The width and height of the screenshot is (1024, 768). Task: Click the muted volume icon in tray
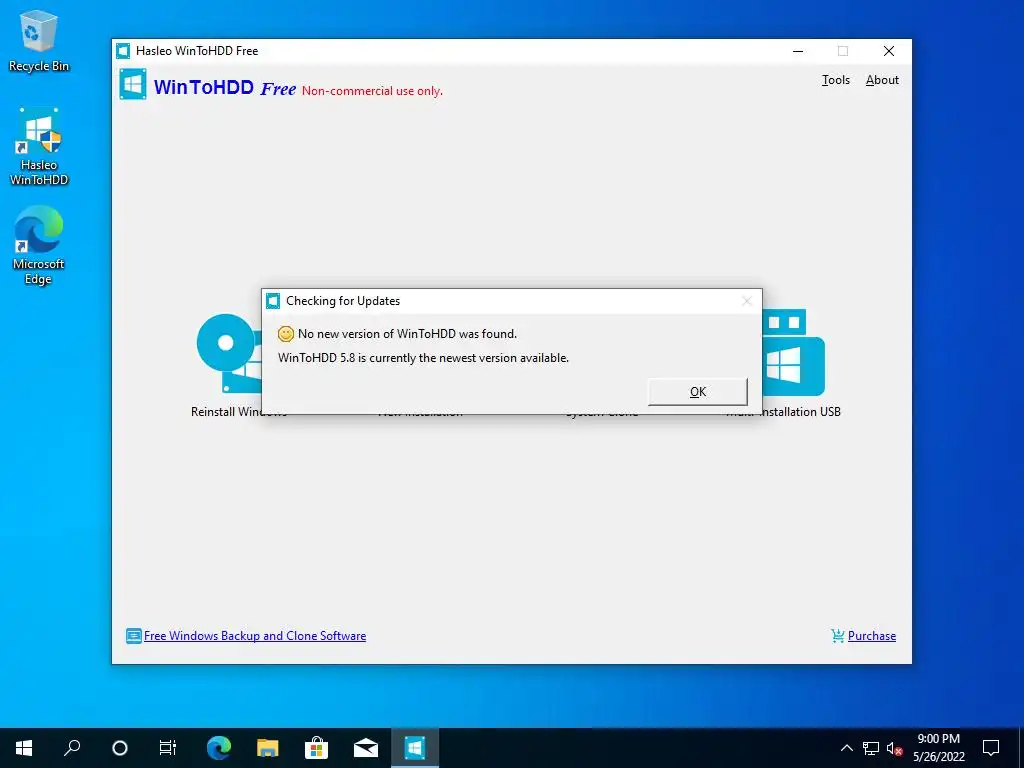pos(895,748)
